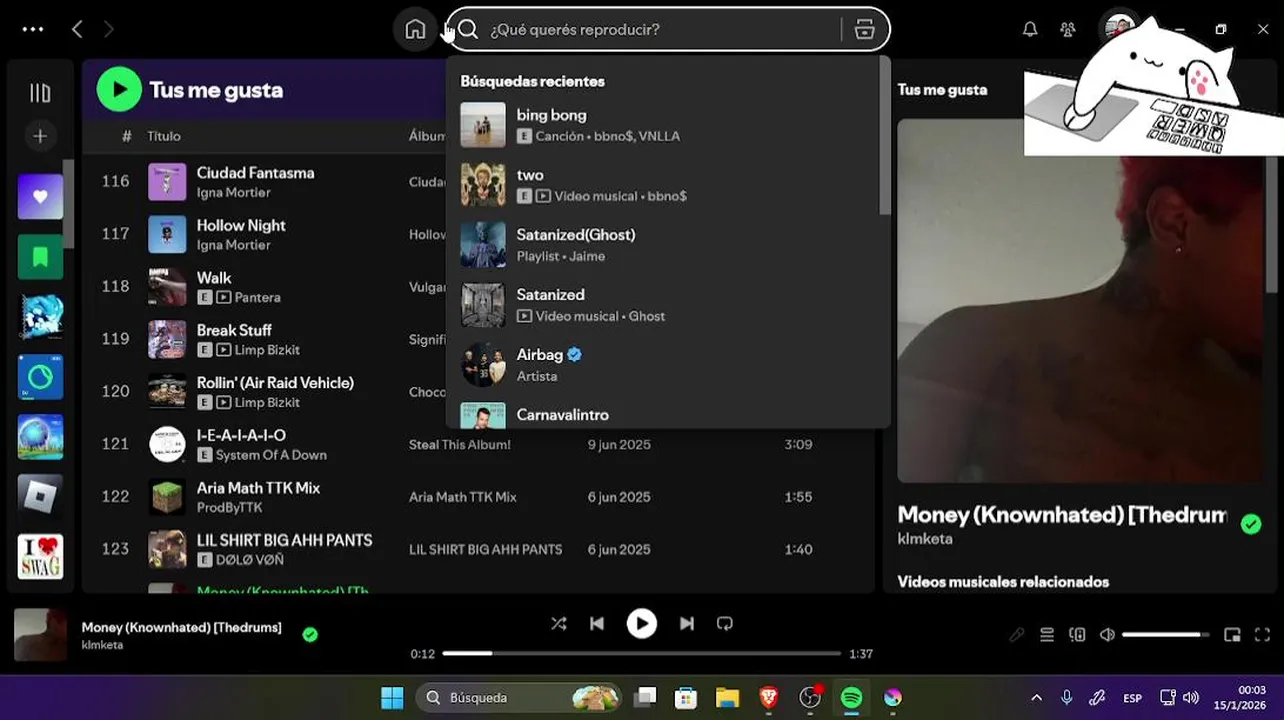Image resolution: width=1284 pixels, height=720 pixels.
Task: Toggle green liked checkmark in Now Playing panel
Action: [1251, 524]
